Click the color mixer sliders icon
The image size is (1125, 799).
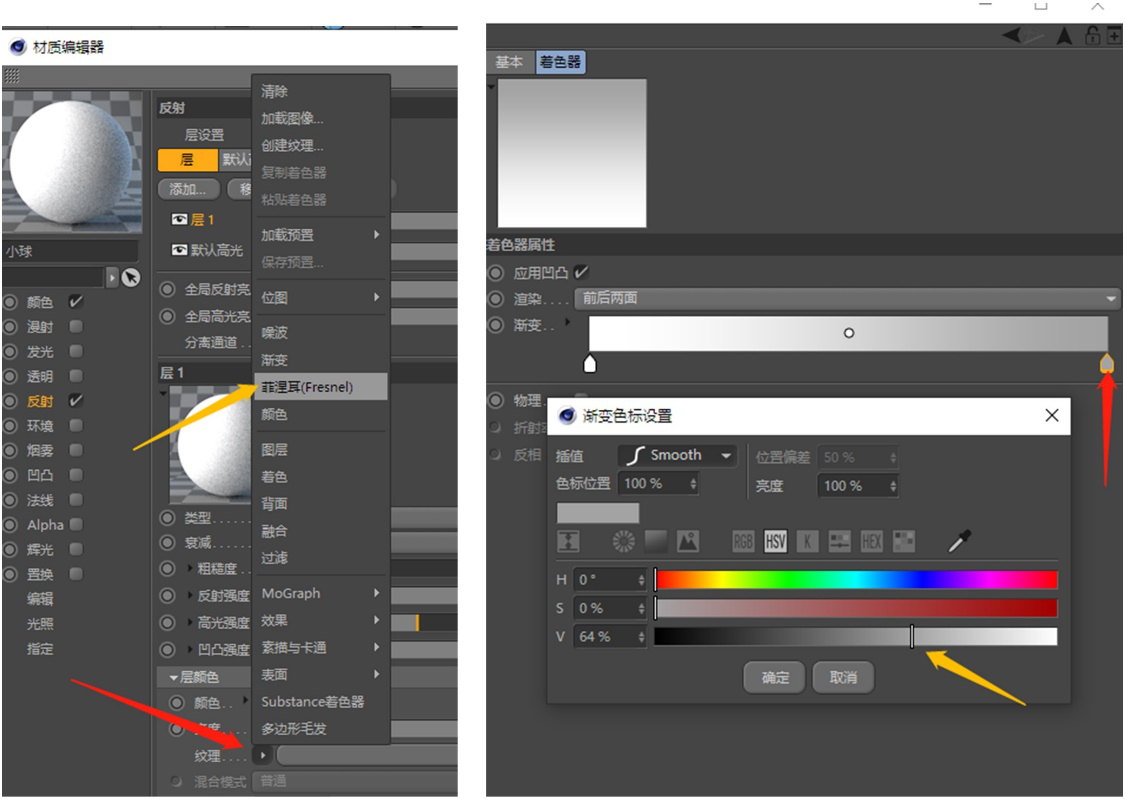click(839, 542)
